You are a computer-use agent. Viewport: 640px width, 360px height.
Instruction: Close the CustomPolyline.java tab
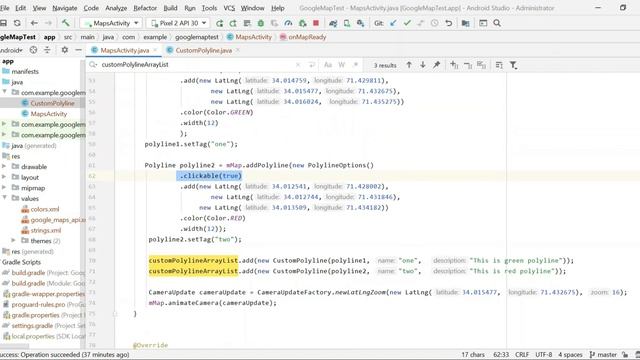click(238, 50)
